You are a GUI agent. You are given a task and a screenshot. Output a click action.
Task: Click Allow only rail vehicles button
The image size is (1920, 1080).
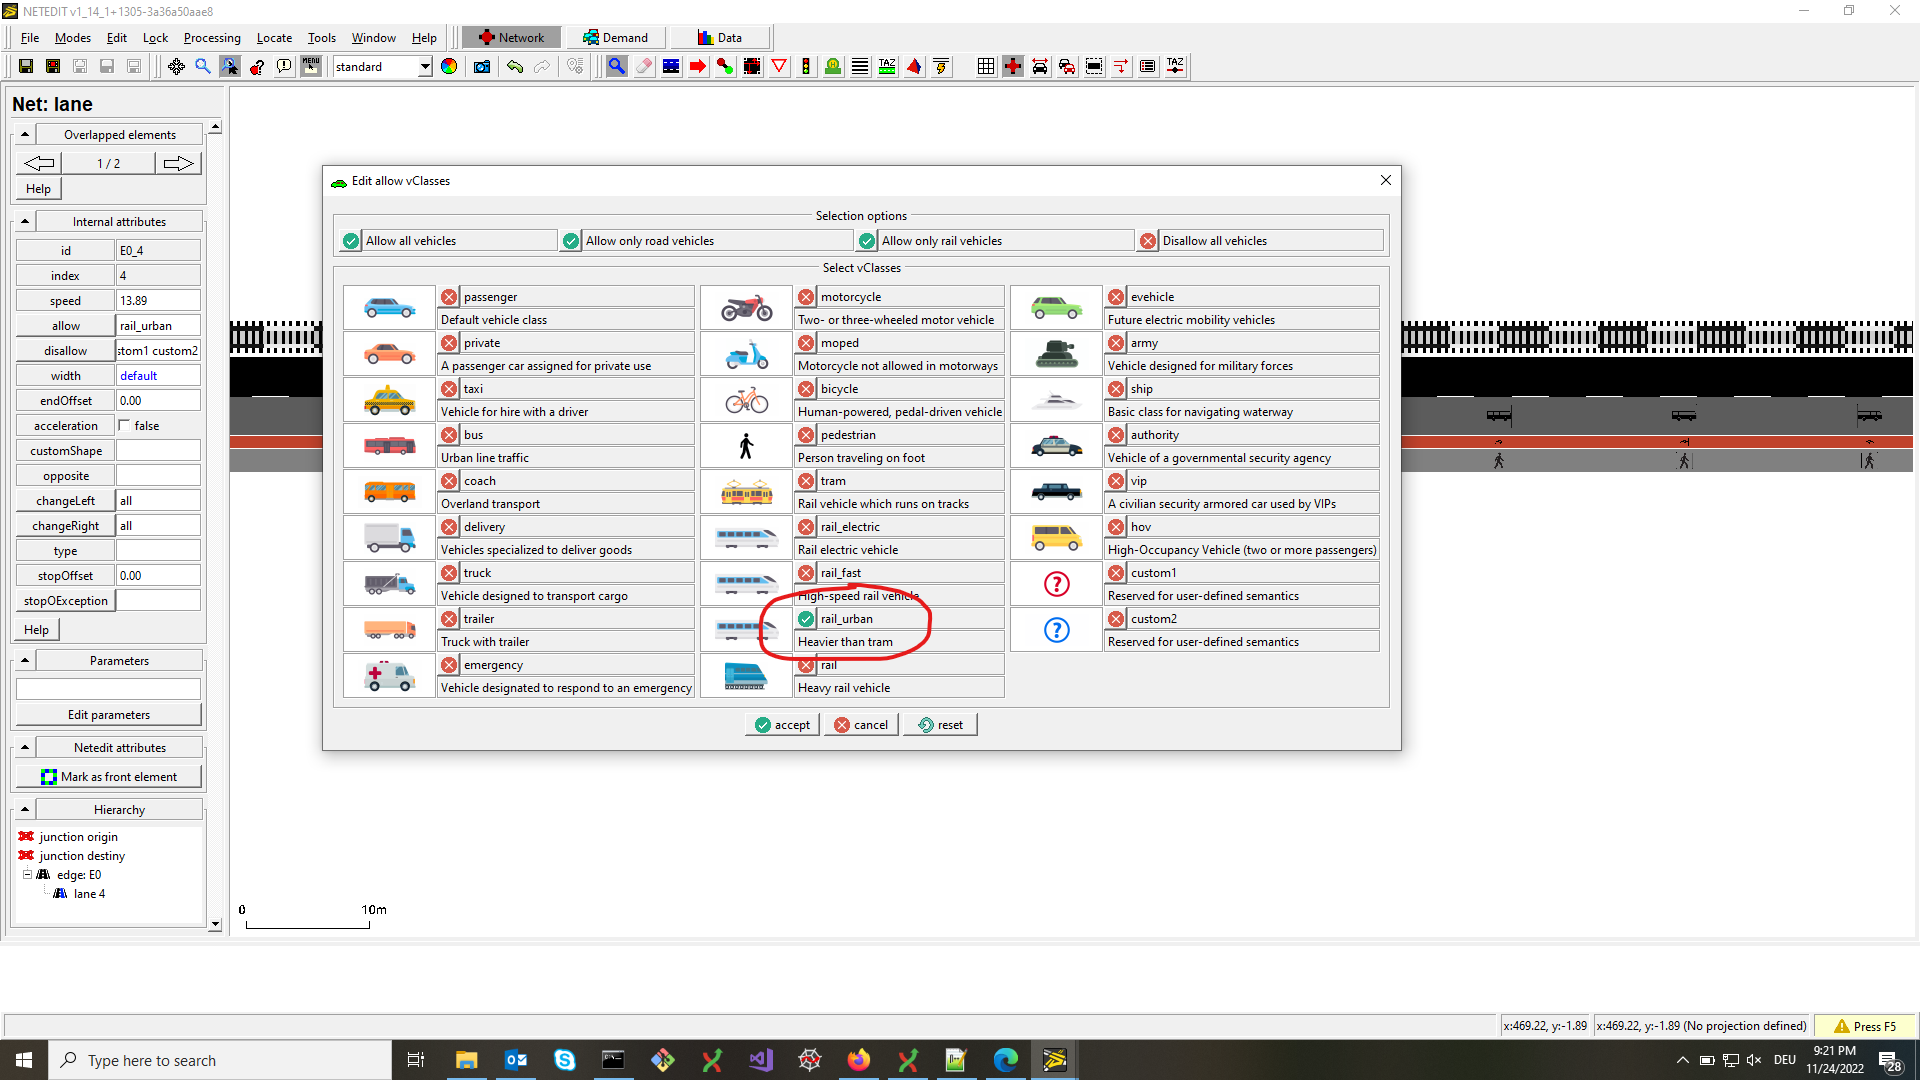(x=867, y=241)
